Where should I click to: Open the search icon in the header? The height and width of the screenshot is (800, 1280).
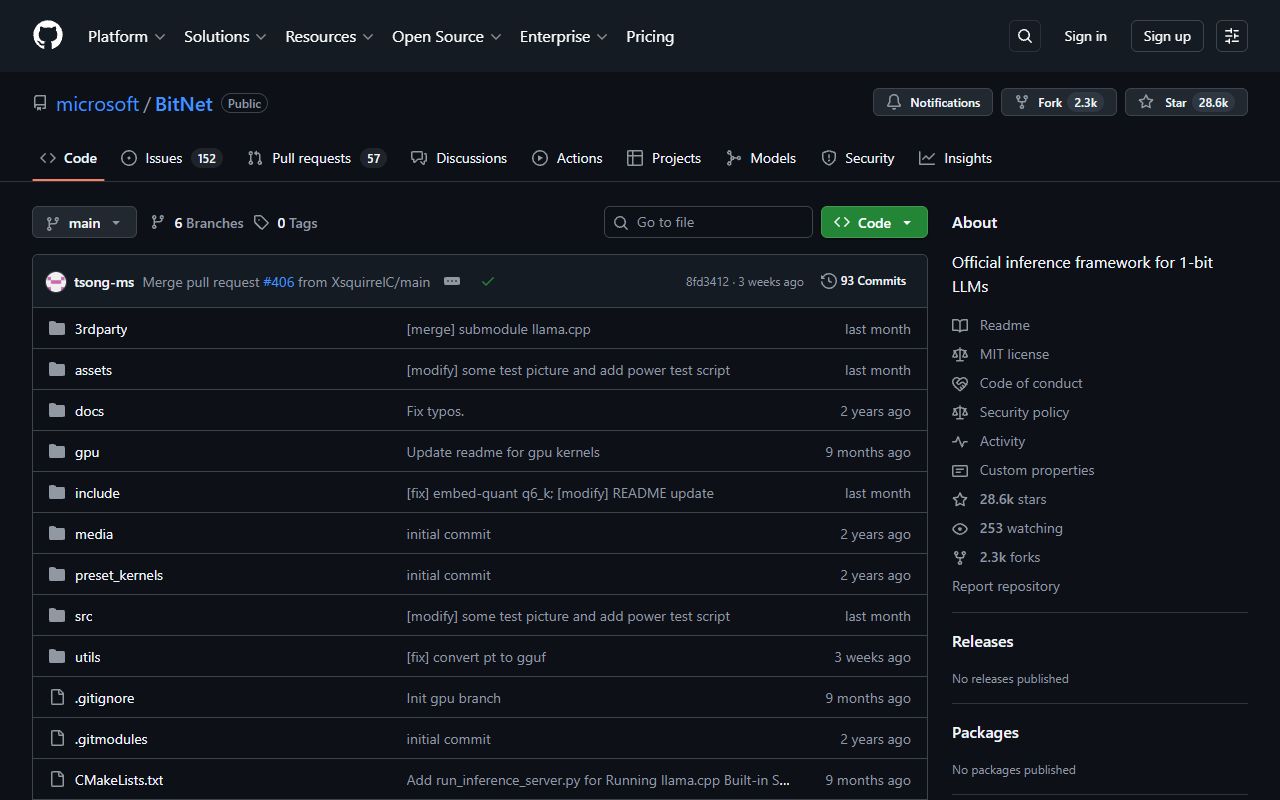pyautogui.click(x=1024, y=36)
